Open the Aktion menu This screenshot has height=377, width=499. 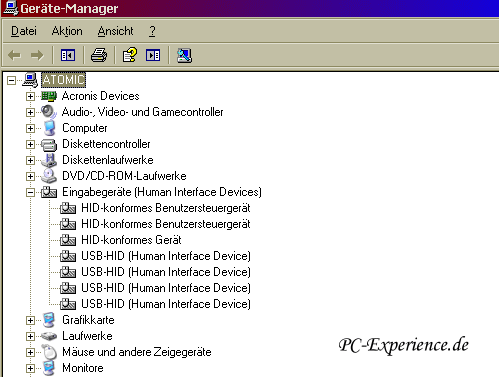tap(67, 31)
